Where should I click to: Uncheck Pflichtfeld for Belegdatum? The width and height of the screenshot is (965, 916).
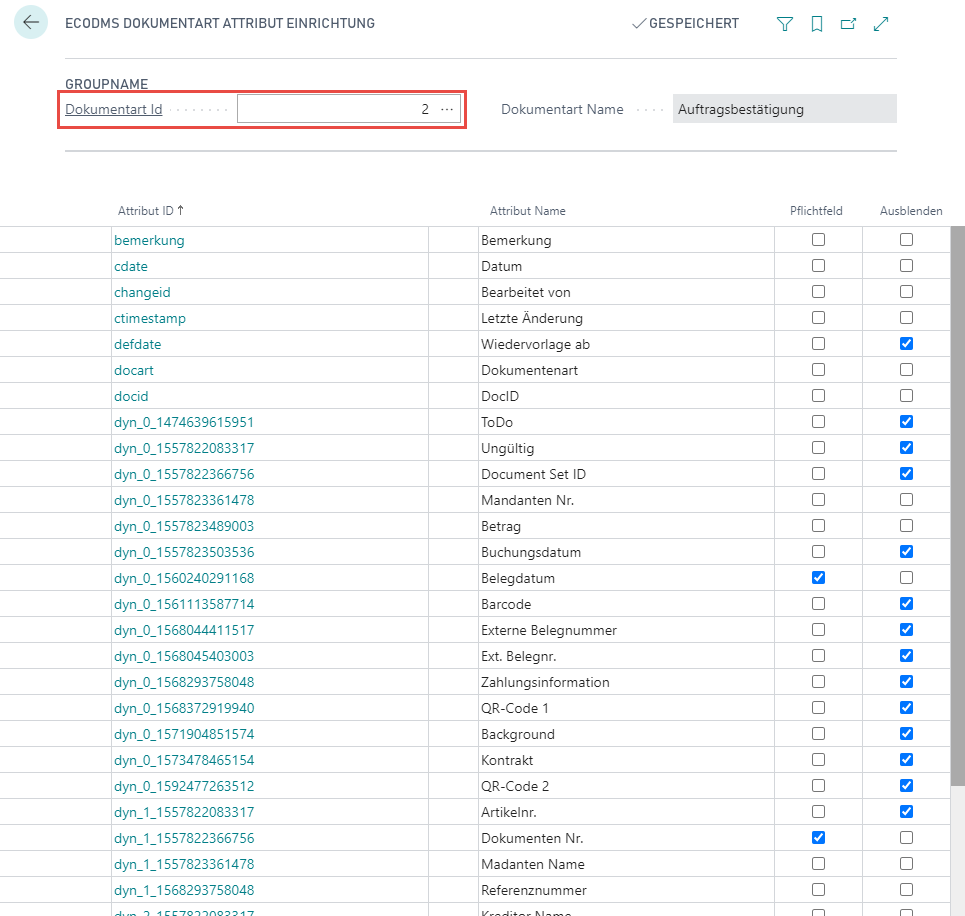click(x=818, y=577)
